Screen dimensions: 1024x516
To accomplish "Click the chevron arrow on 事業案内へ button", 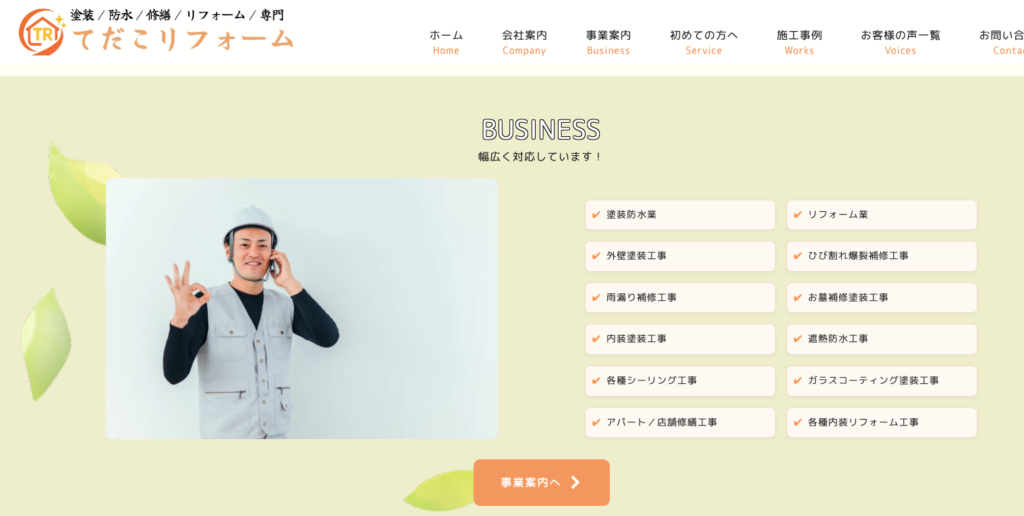I will pos(575,483).
